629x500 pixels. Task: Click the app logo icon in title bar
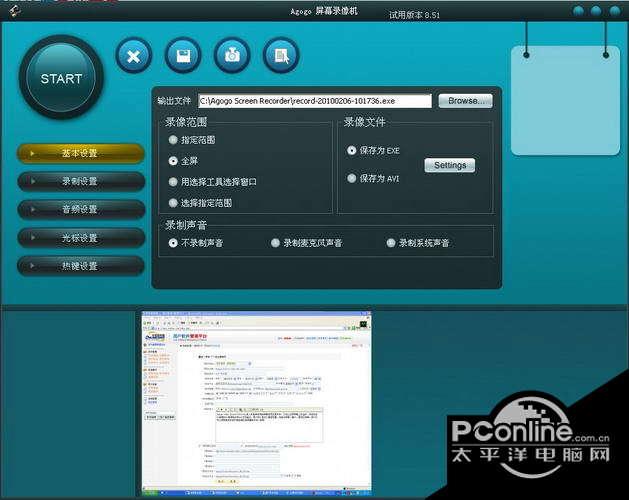[x=15, y=11]
